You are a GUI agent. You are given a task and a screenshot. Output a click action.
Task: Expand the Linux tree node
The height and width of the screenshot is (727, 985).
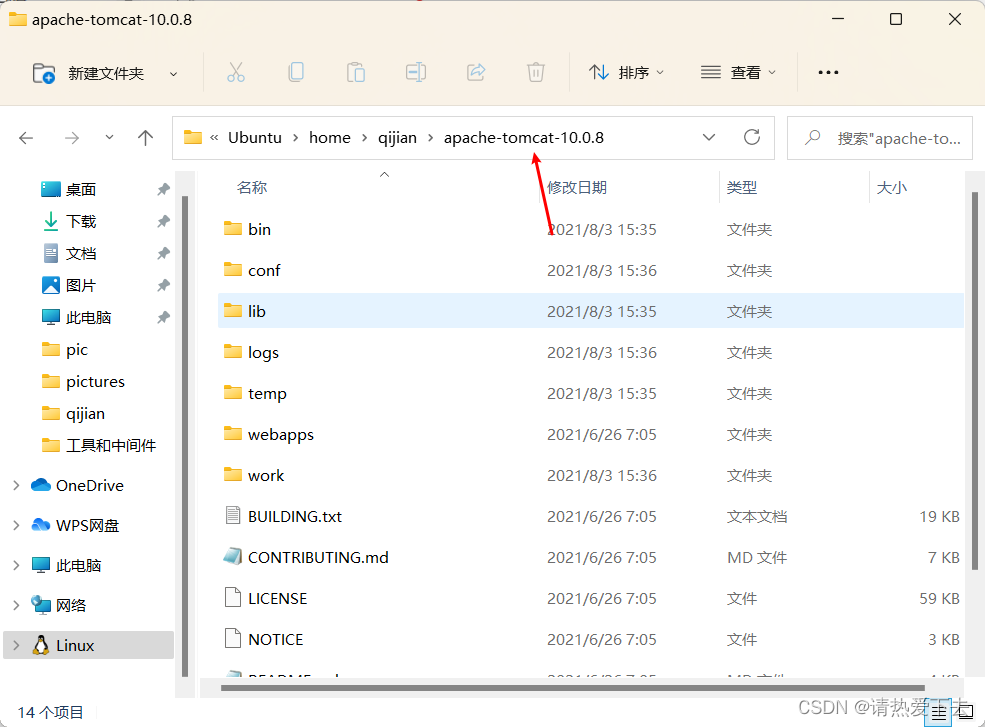16,645
